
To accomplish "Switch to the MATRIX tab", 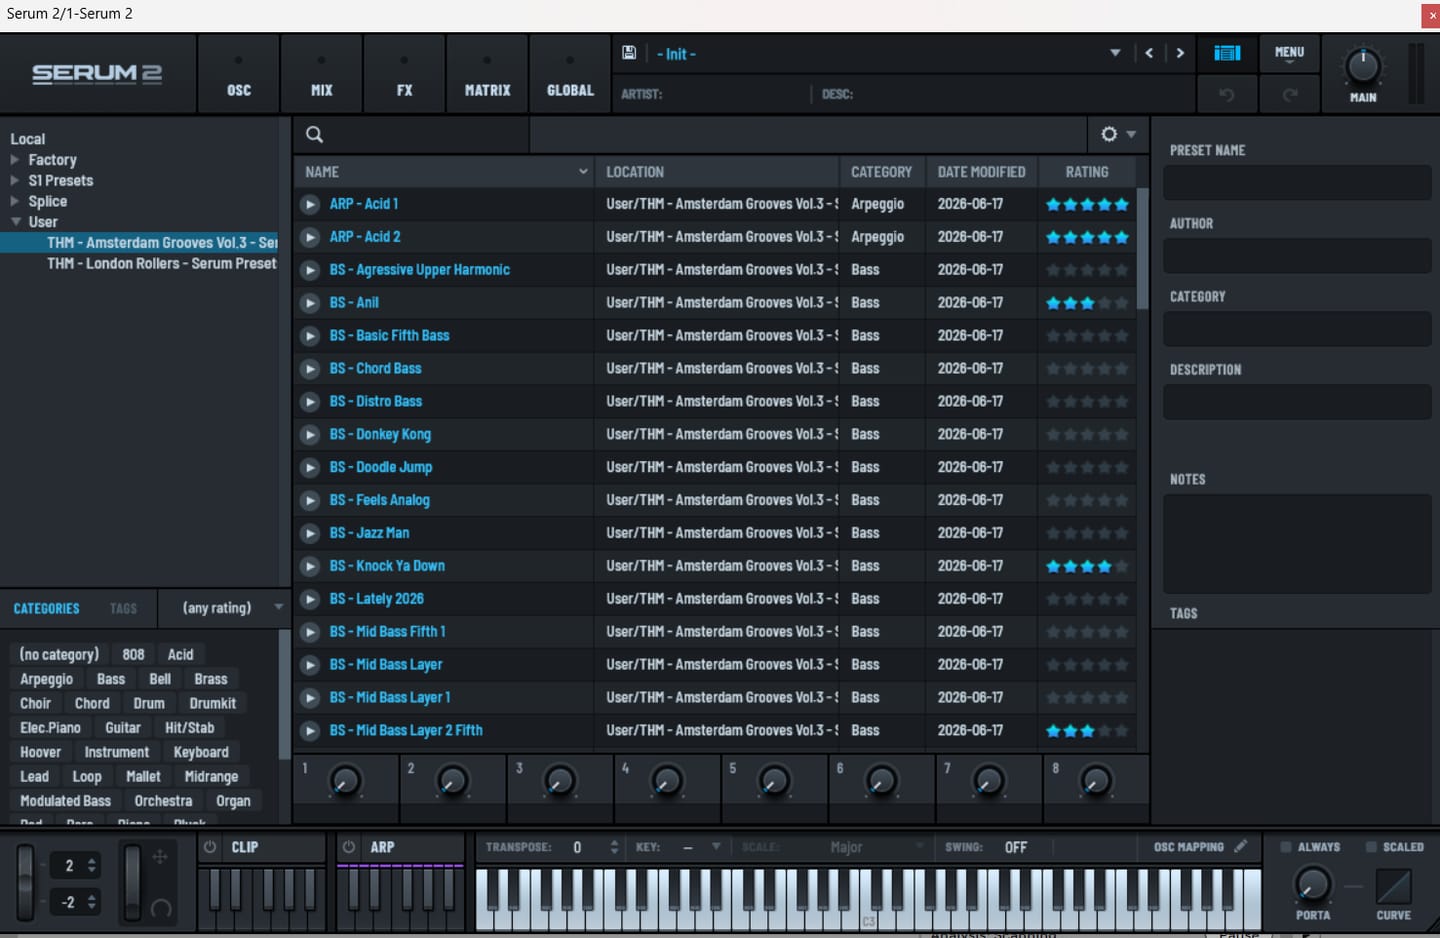I will point(487,74).
